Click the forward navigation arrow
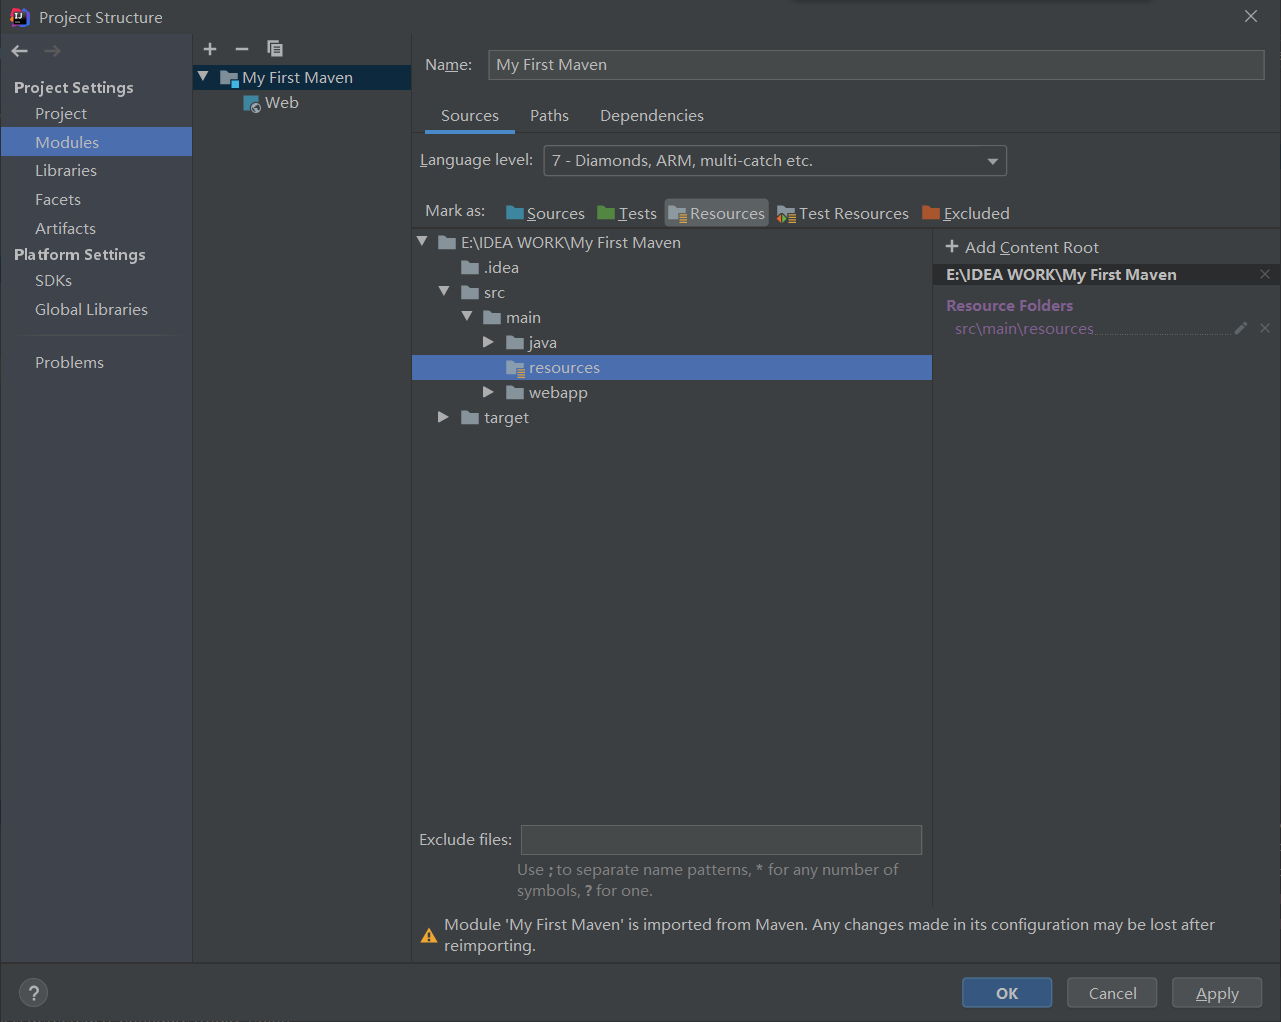Image resolution: width=1281 pixels, height=1022 pixels. pos(53,51)
